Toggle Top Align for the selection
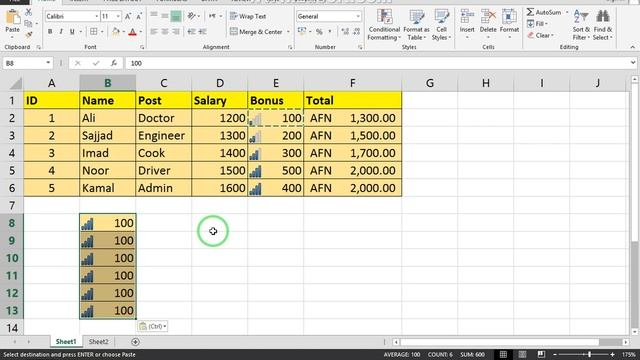 [x=154, y=16]
